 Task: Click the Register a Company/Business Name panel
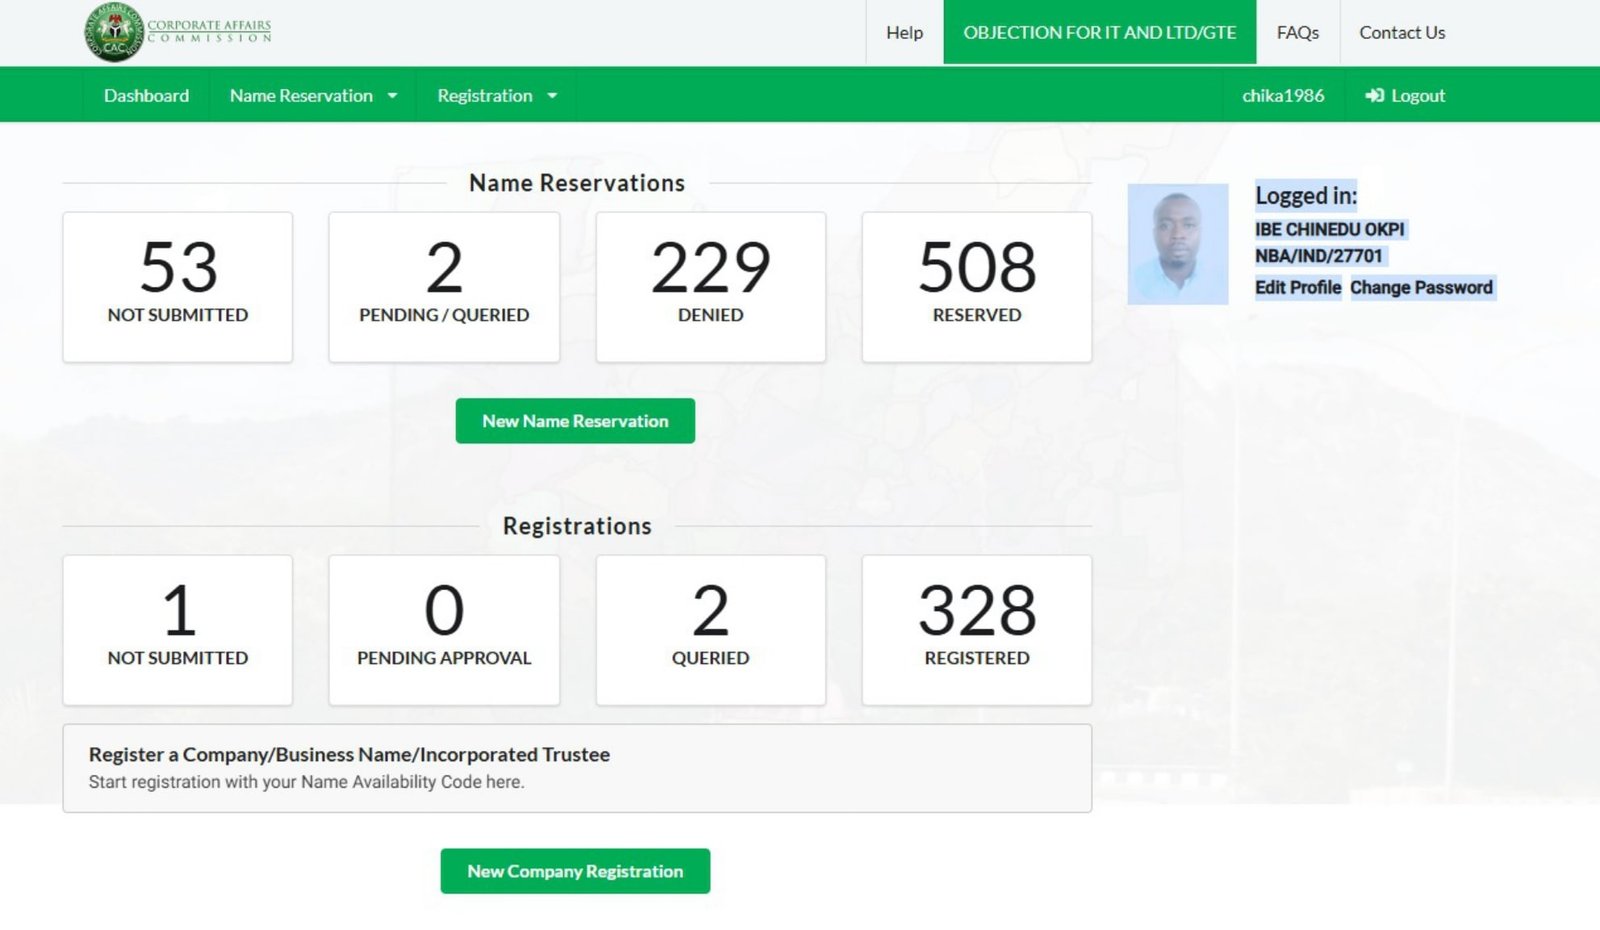(x=576, y=767)
